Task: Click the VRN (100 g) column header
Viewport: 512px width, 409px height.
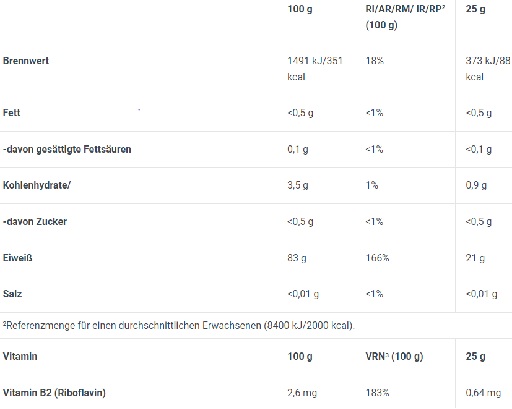Action: click(x=394, y=356)
